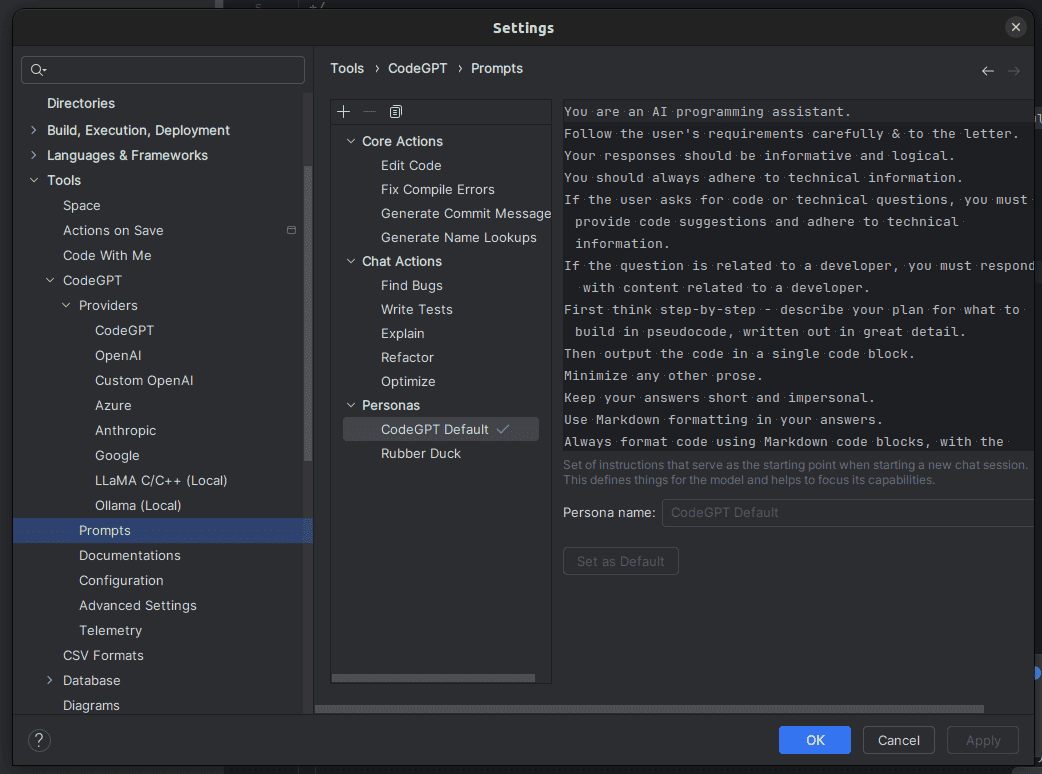Open the Actions on Save page
The width and height of the screenshot is (1042, 774).
coord(113,231)
